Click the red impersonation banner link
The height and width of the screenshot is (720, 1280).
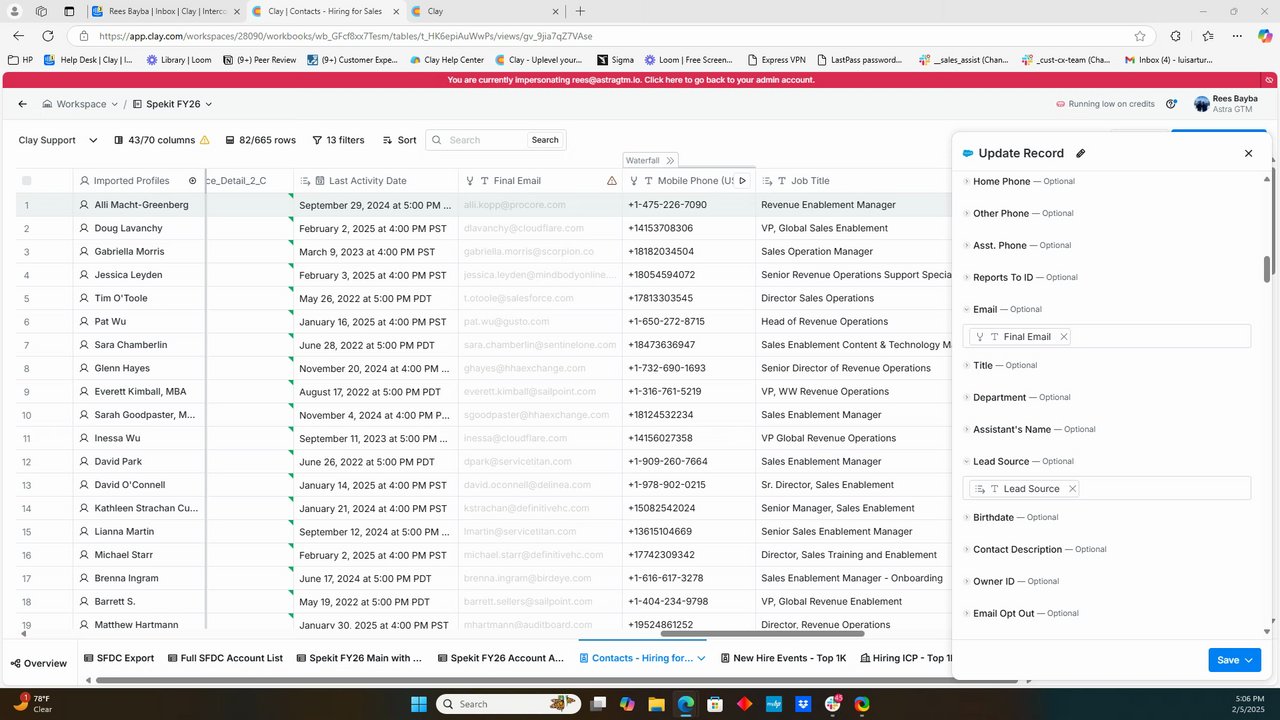point(631,80)
